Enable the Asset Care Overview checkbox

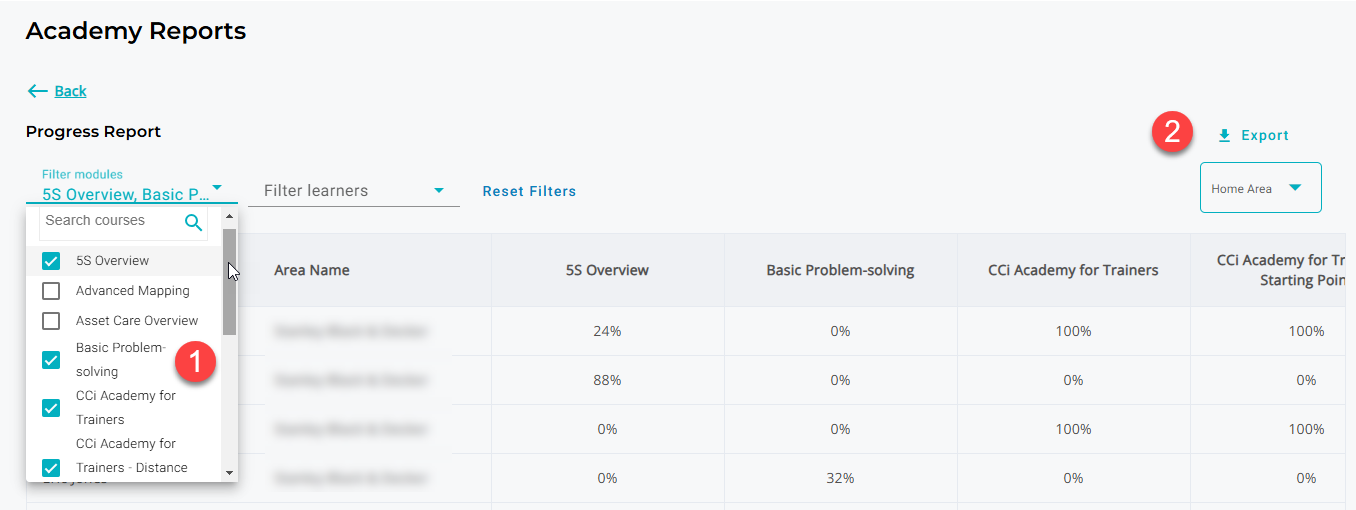[51, 321]
